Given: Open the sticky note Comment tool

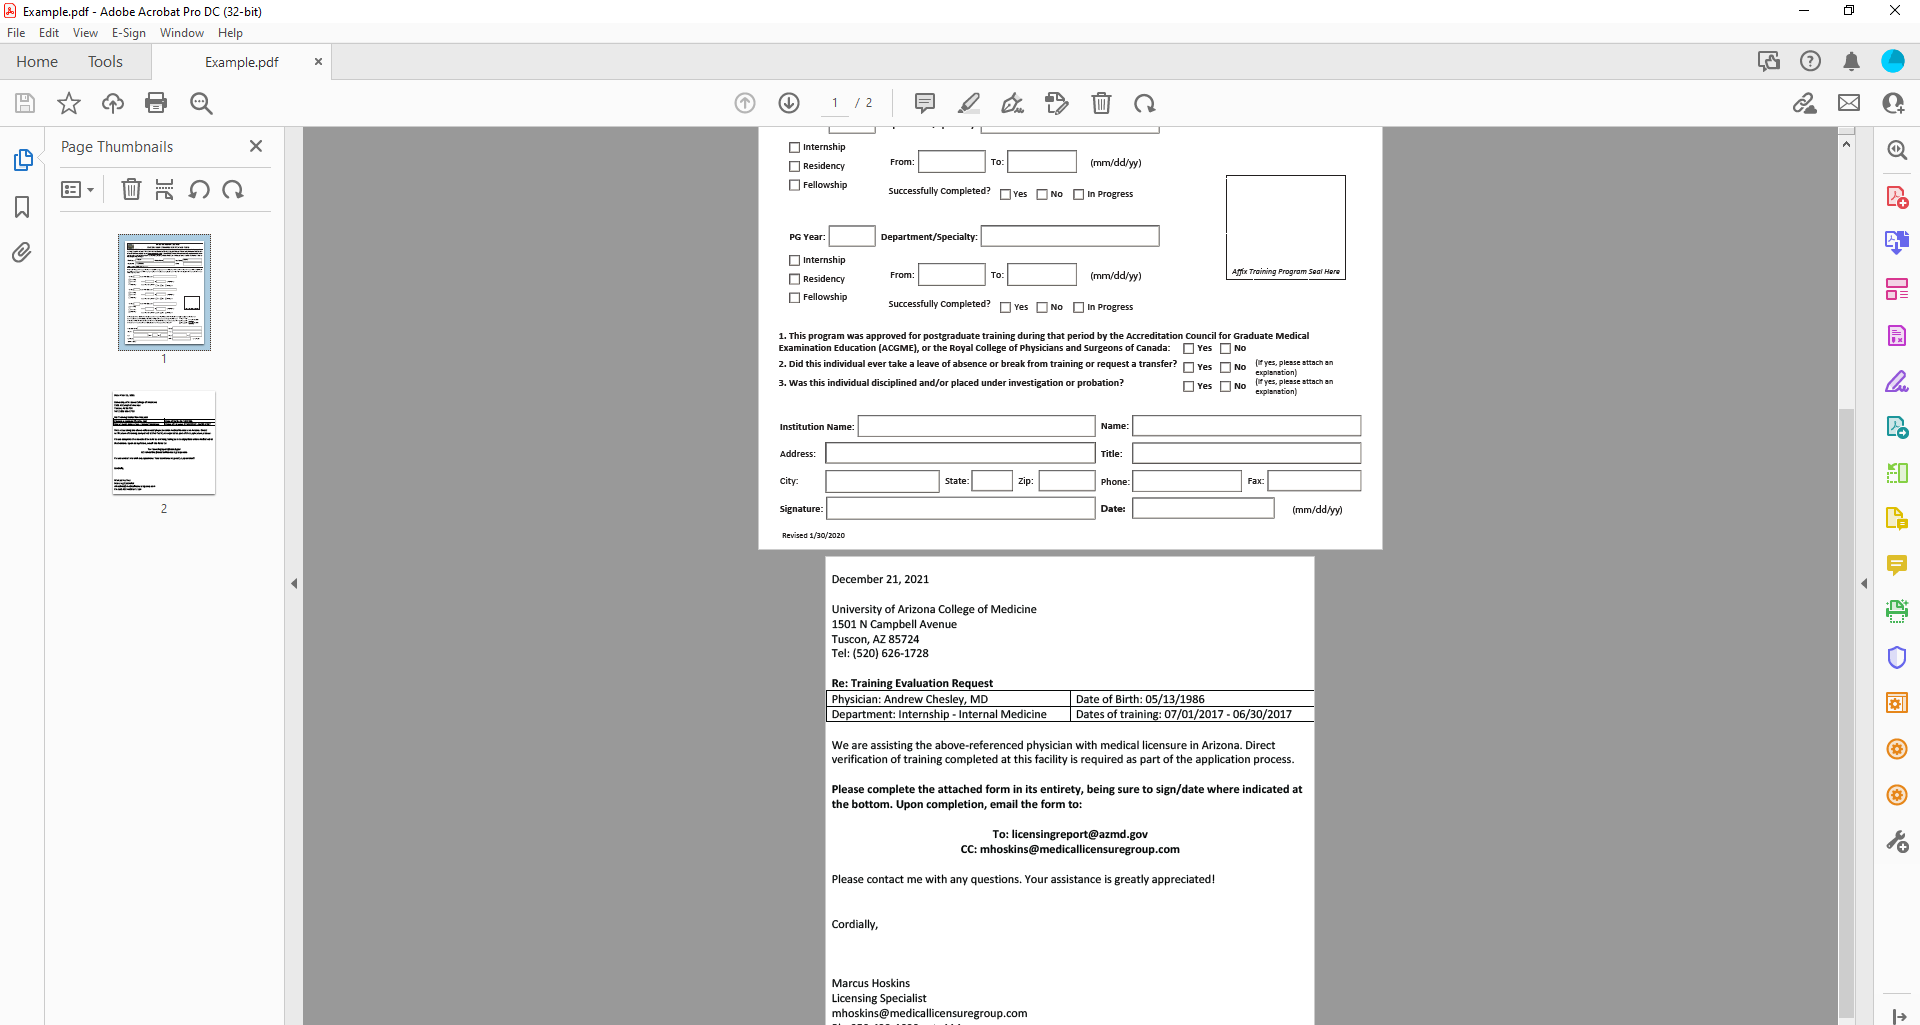Looking at the screenshot, I should [x=924, y=103].
